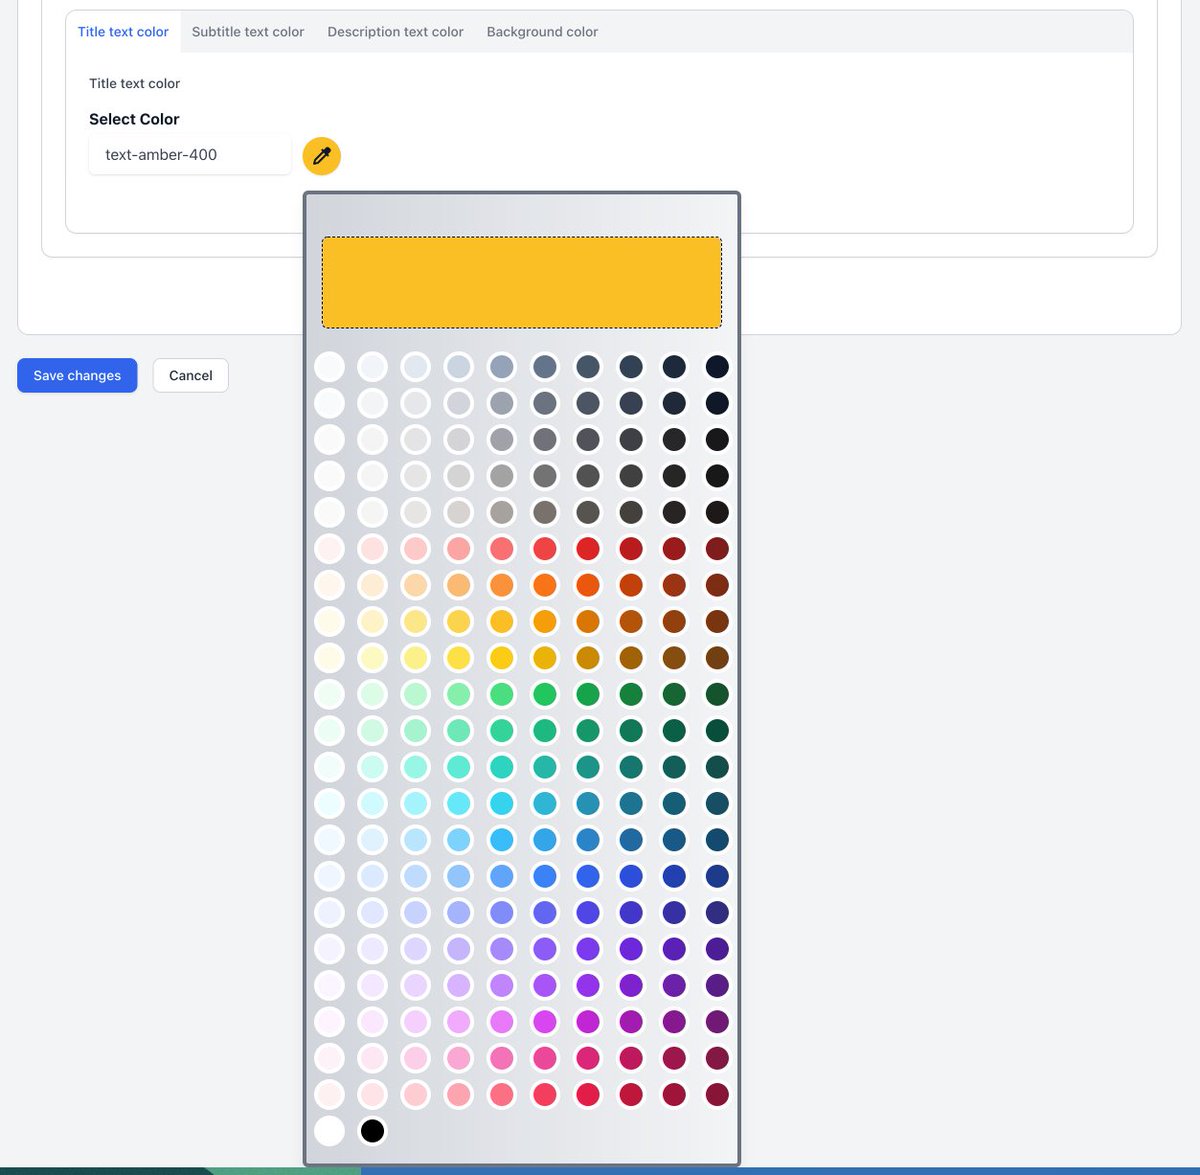The height and width of the screenshot is (1175, 1200).
Task: Choose the cyan-400 swatch
Action: pyautogui.click(x=502, y=803)
